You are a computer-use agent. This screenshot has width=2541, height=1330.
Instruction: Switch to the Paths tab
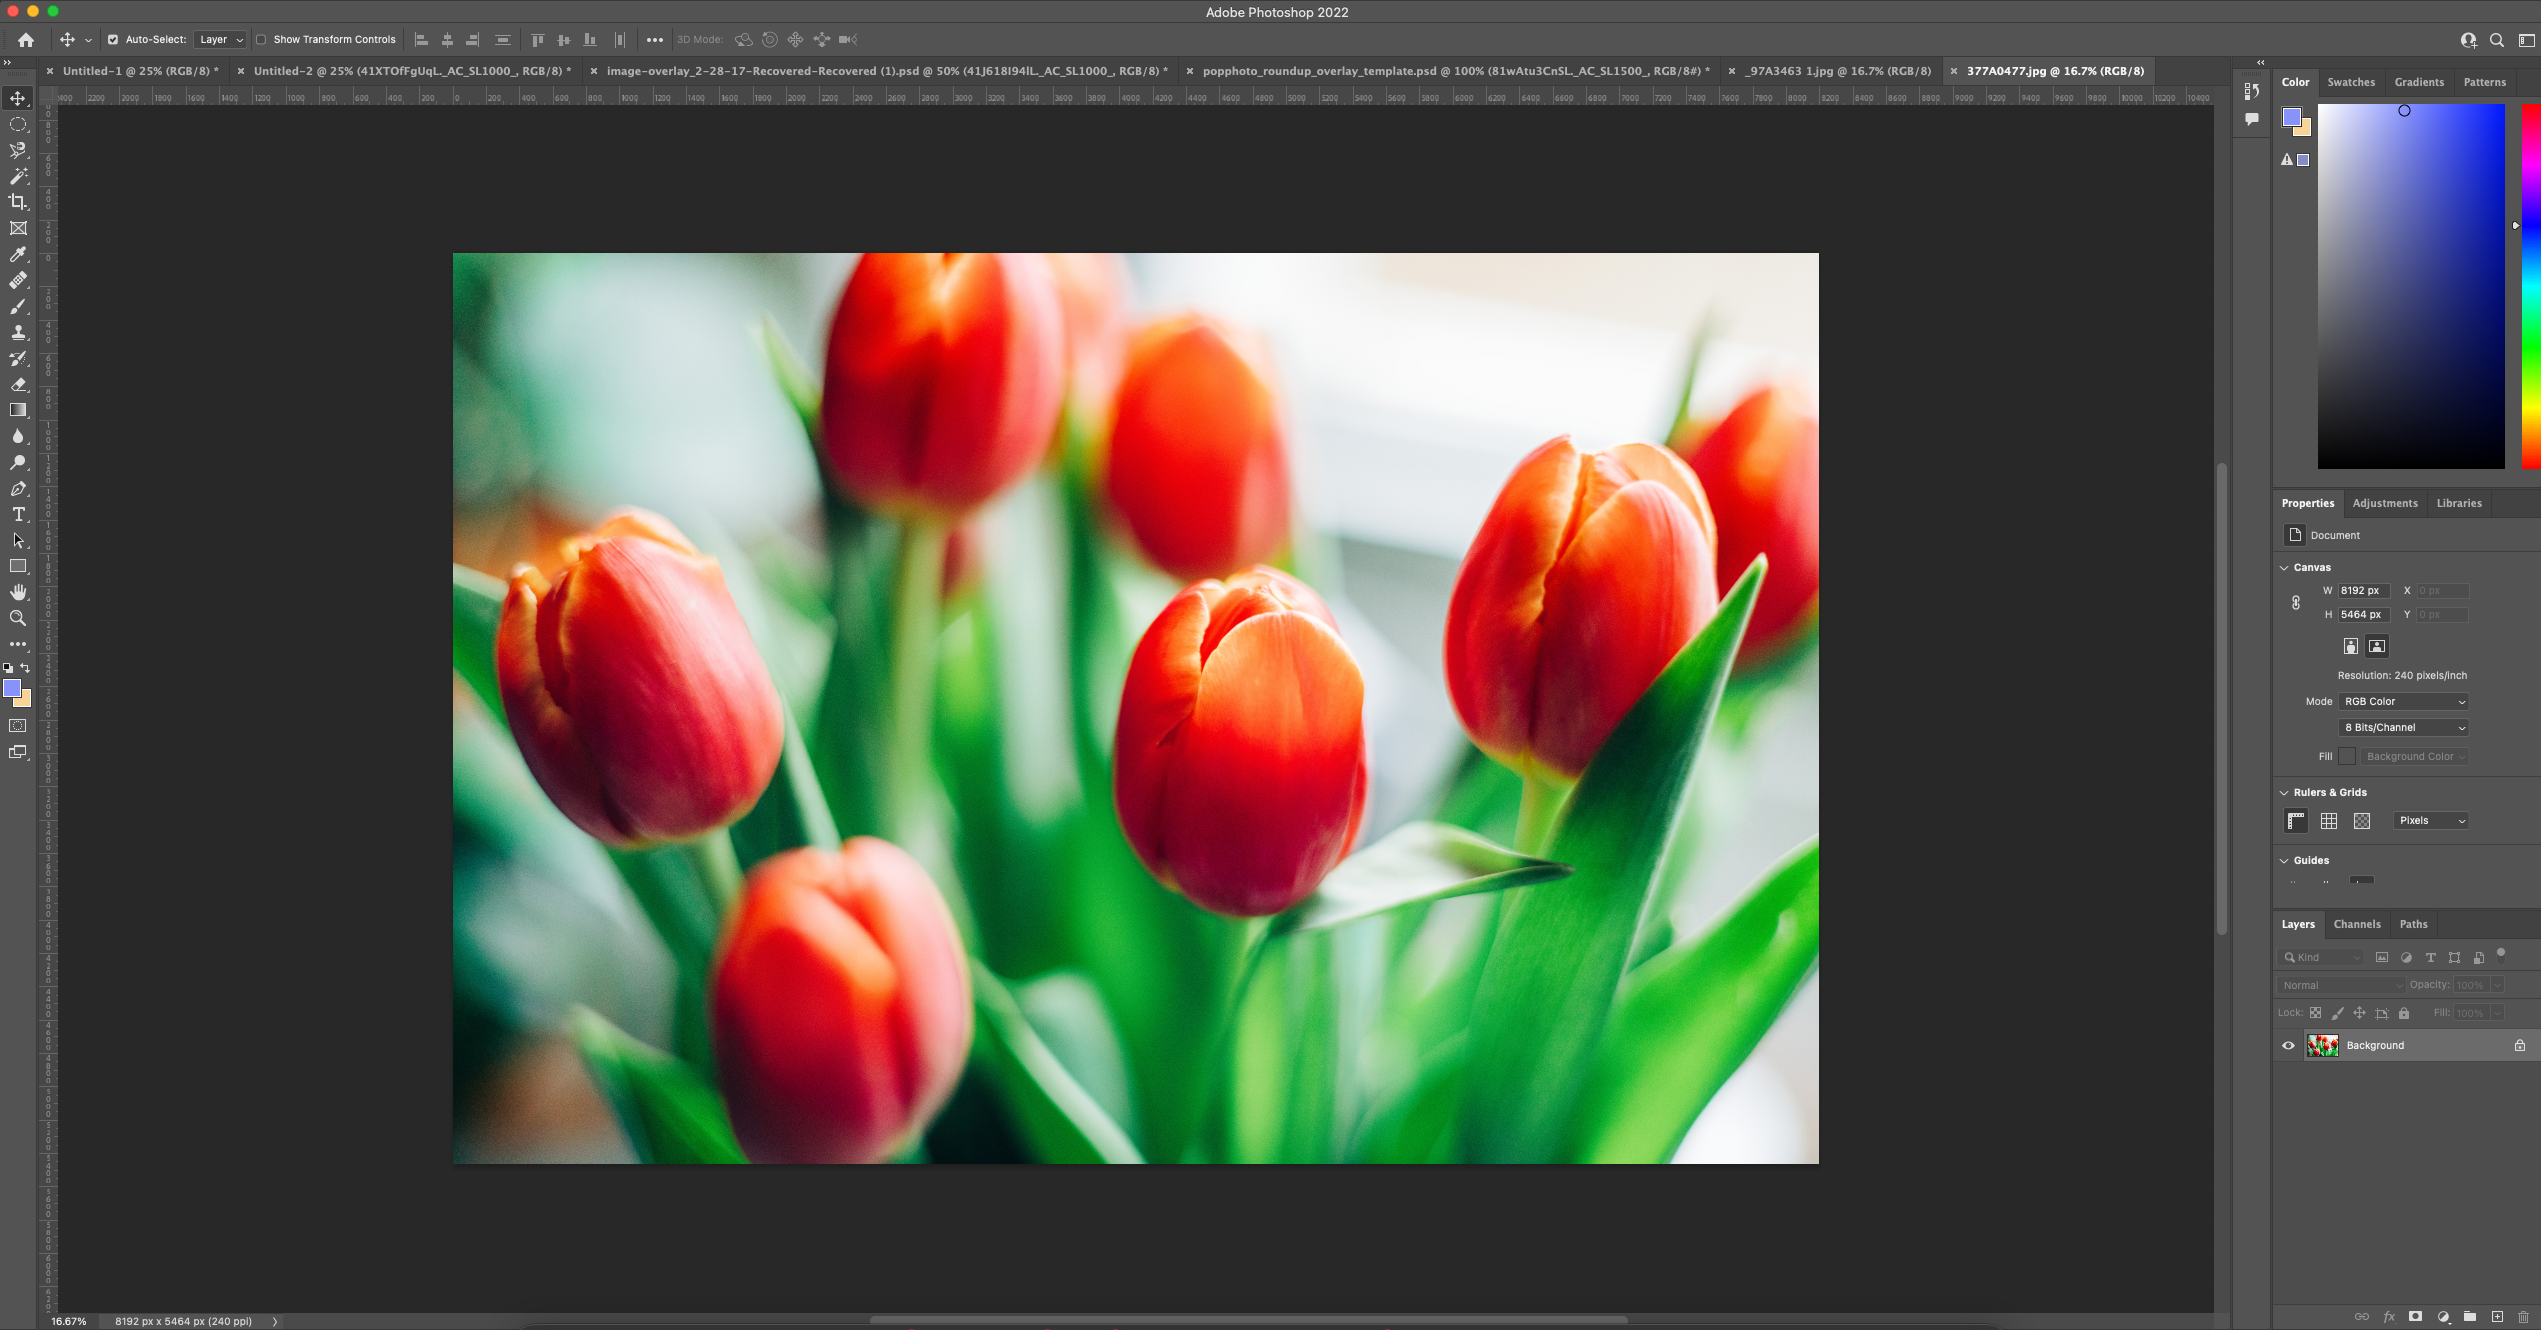point(2413,924)
